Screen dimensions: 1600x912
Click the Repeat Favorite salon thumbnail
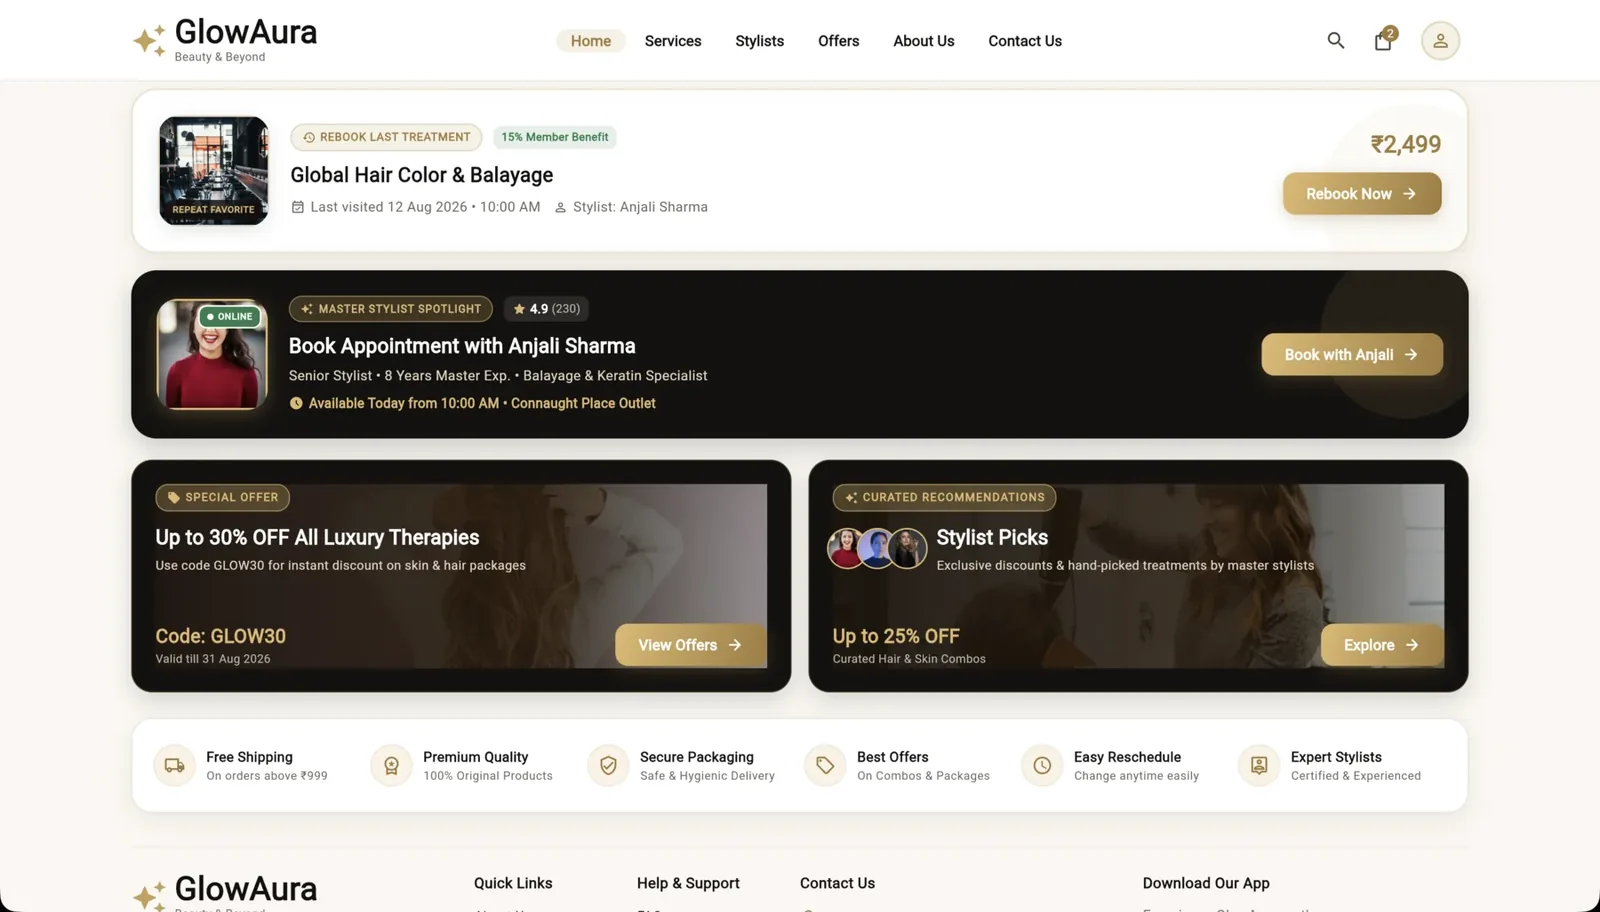coord(214,171)
